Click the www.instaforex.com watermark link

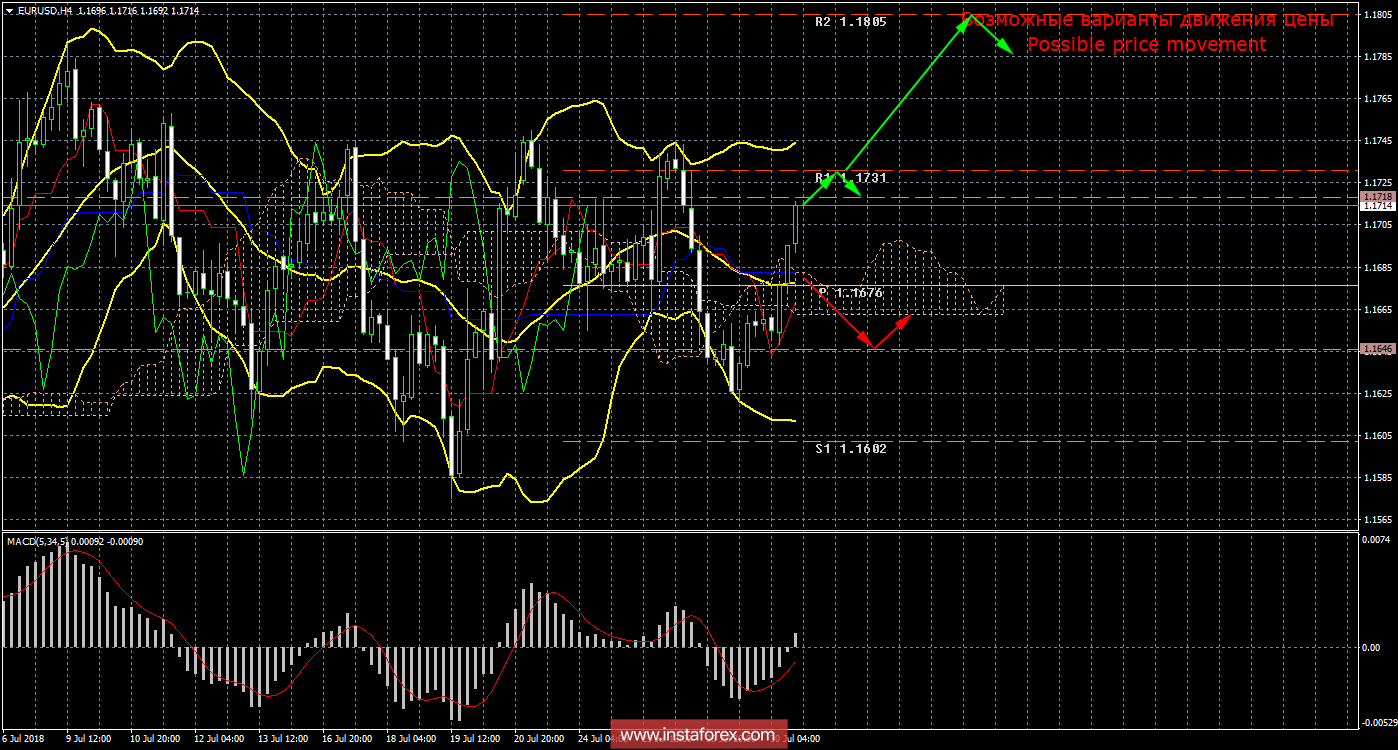tap(697, 736)
